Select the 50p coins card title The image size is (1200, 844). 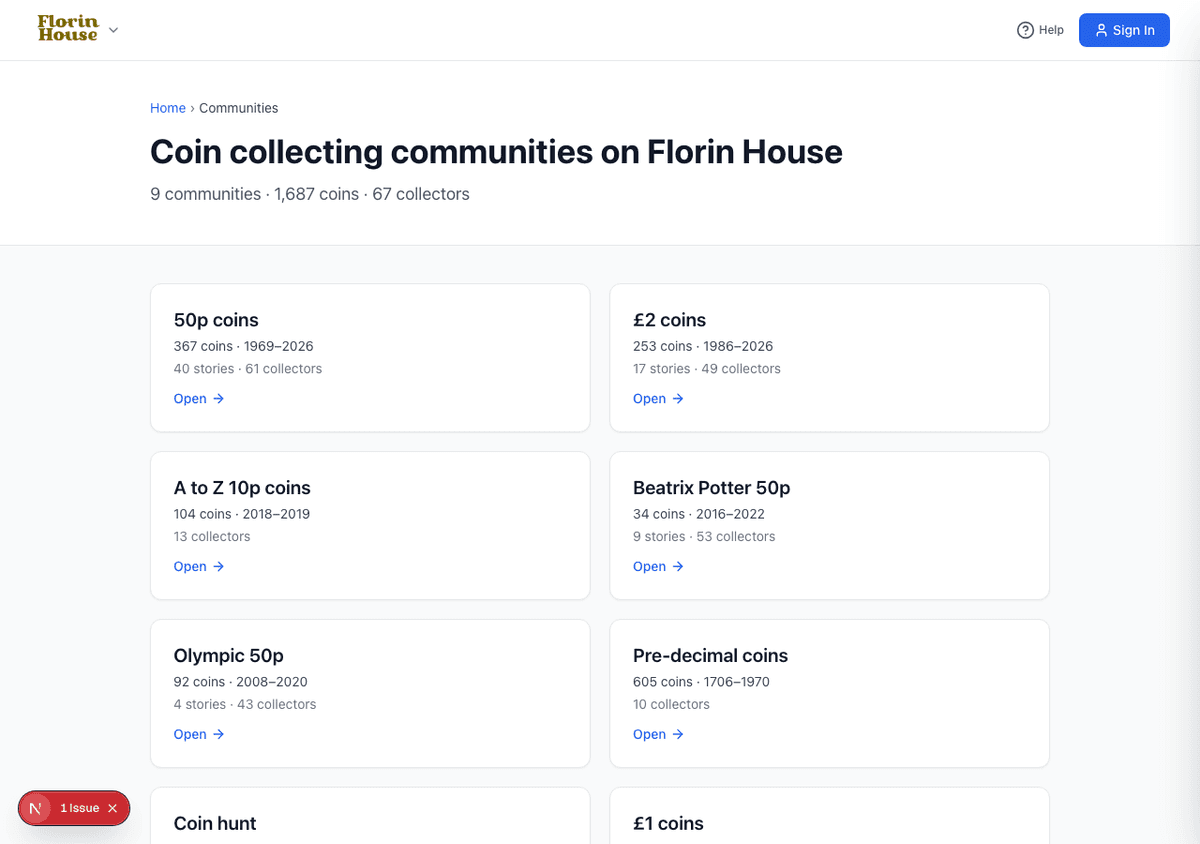click(216, 320)
